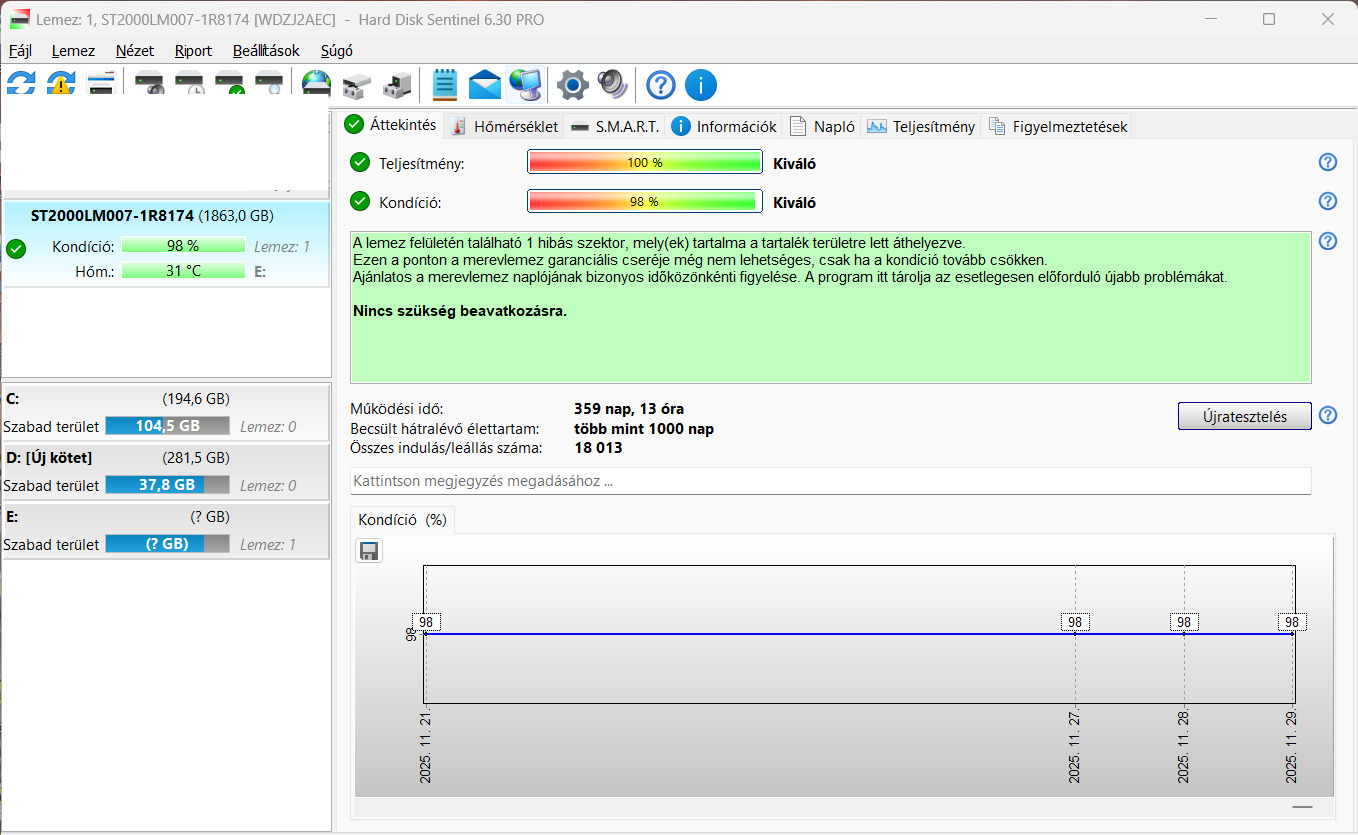1358x835 pixels.
Task: Click help icon beside Kondíció row
Action: click(1328, 201)
